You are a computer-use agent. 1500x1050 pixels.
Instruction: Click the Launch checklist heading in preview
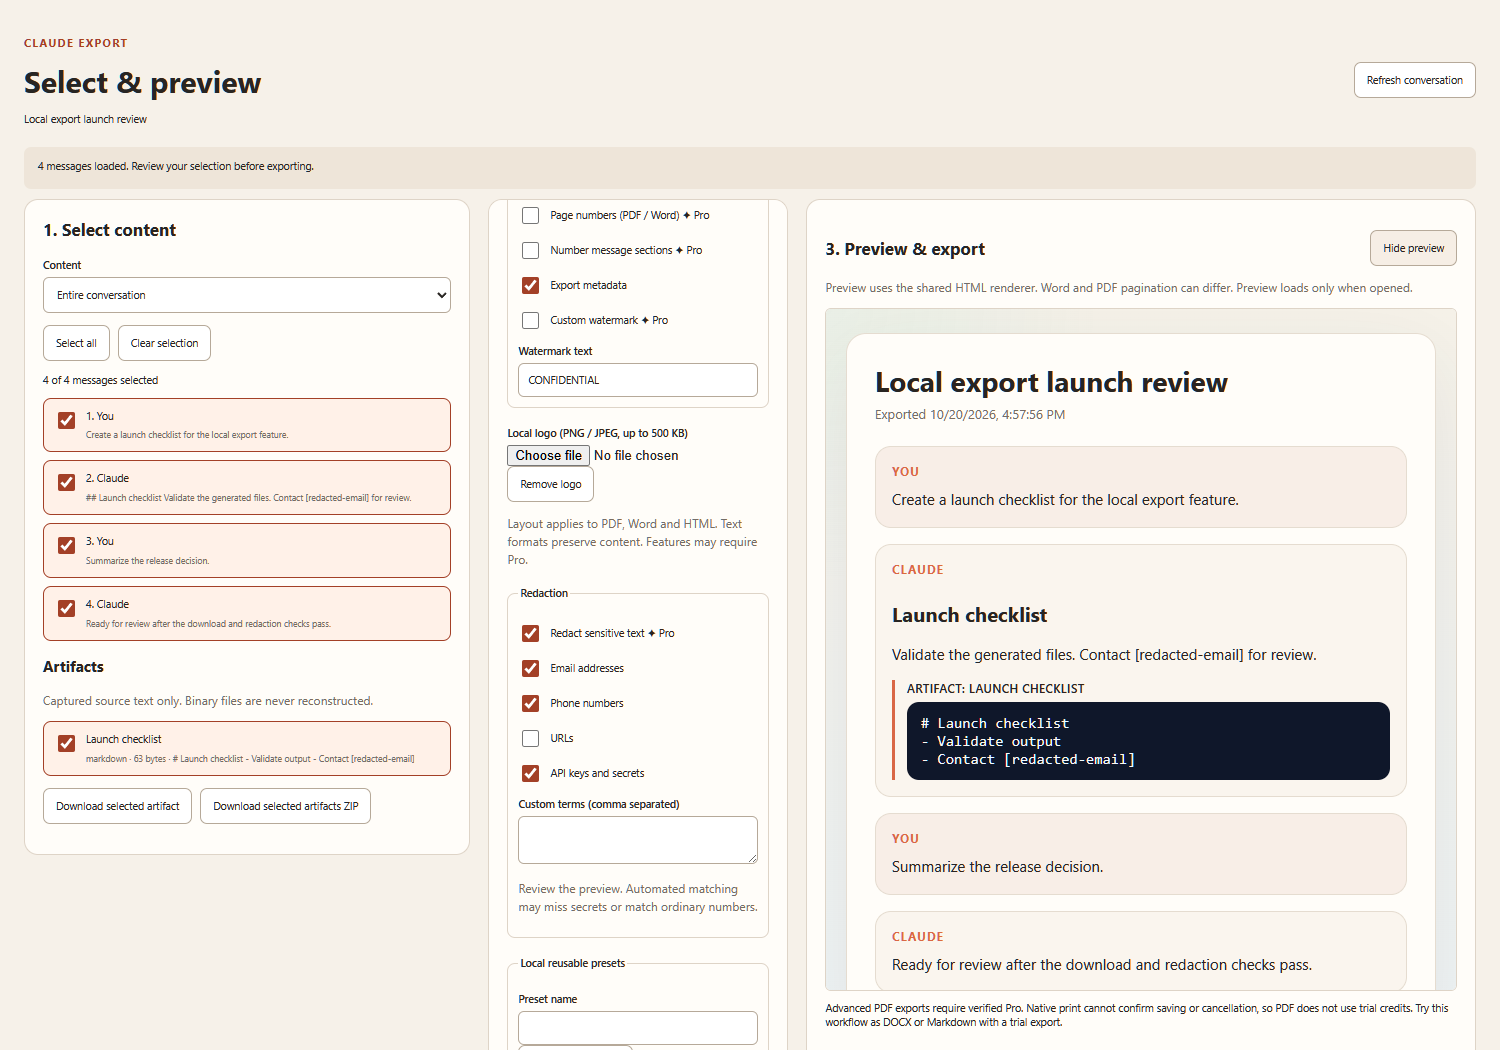coord(969,615)
